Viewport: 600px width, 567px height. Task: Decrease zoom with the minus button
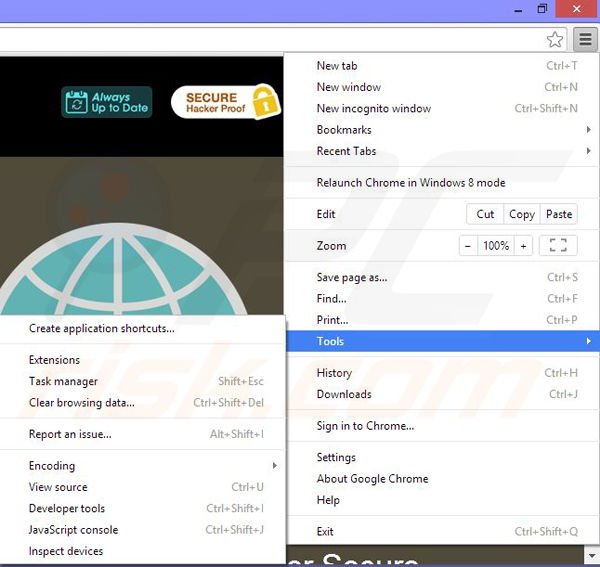tap(468, 246)
